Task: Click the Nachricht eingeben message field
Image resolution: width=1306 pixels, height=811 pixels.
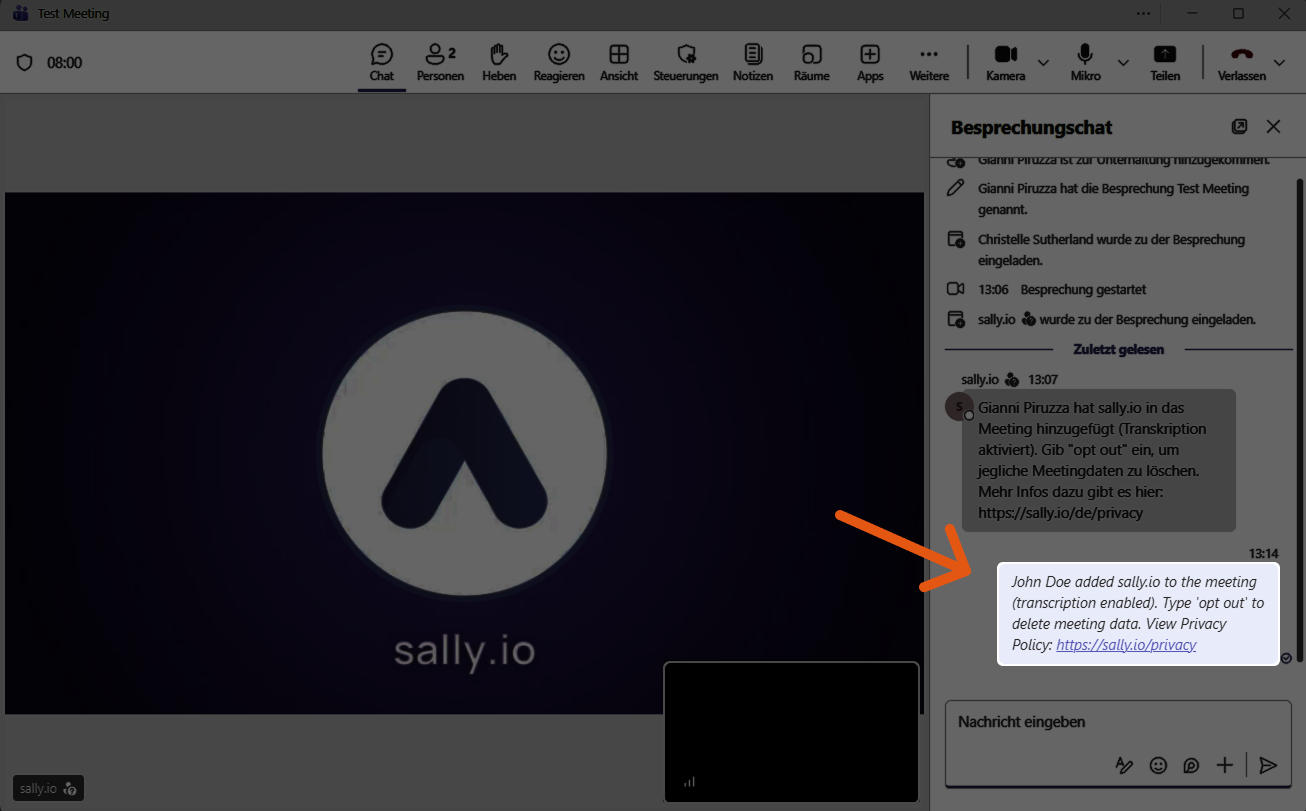Action: pos(1100,722)
